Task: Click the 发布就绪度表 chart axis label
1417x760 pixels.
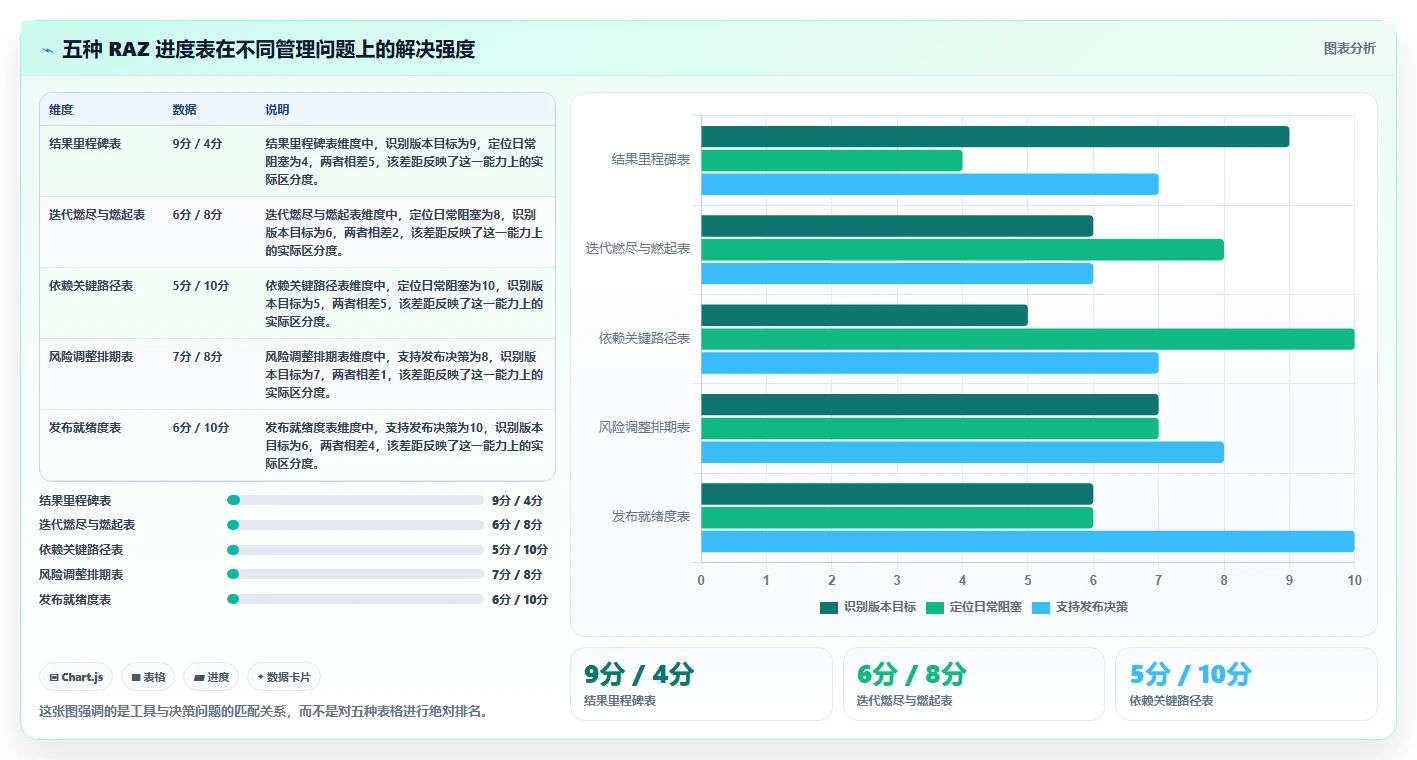Action: point(651,517)
